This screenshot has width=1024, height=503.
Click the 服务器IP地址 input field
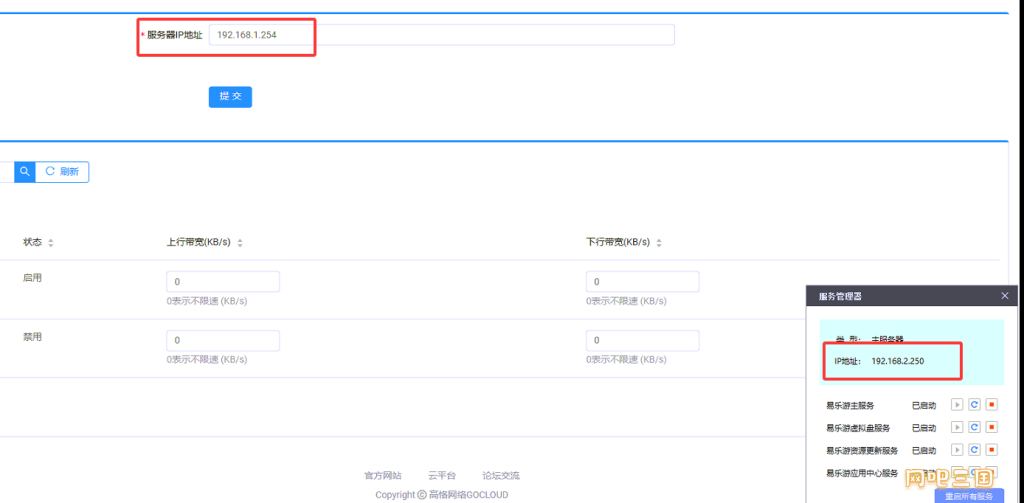click(441, 35)
